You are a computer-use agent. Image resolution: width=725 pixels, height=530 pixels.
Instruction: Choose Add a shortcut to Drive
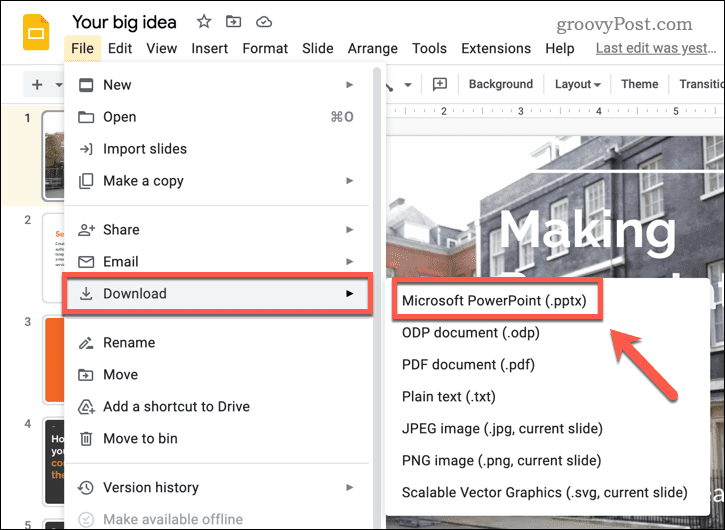[x=216, y=406]
